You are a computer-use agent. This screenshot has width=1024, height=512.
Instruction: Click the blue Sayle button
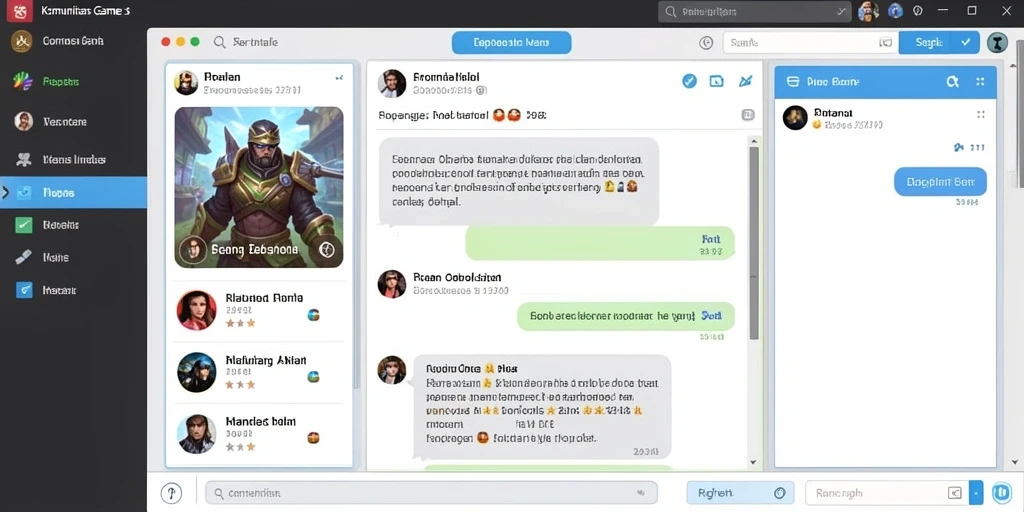coord(929,42)
